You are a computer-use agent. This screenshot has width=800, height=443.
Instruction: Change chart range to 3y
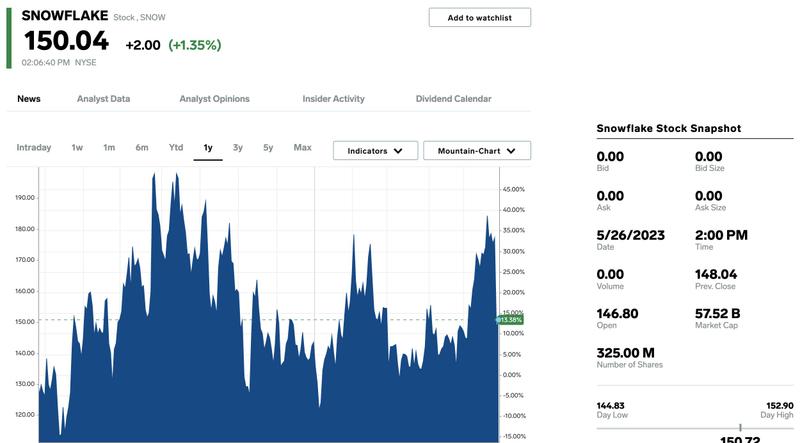pyautogui.click(x=238, y=147)
